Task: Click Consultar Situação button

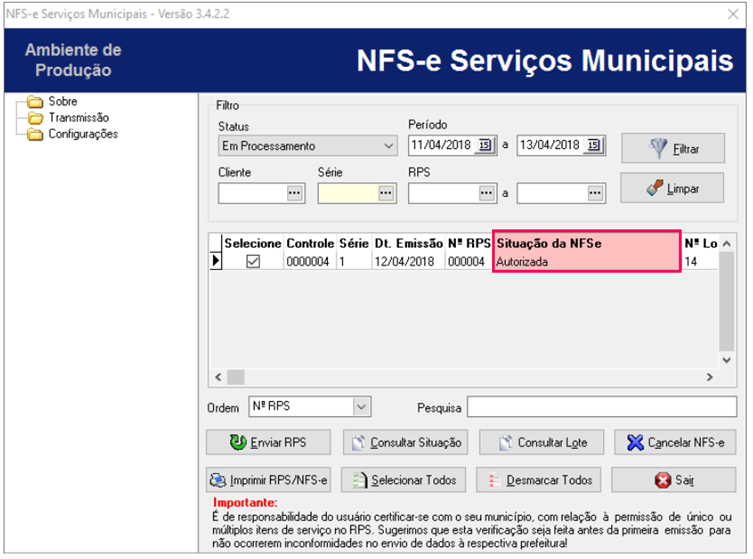Action: pyautogui.click(x=404, y=443)
